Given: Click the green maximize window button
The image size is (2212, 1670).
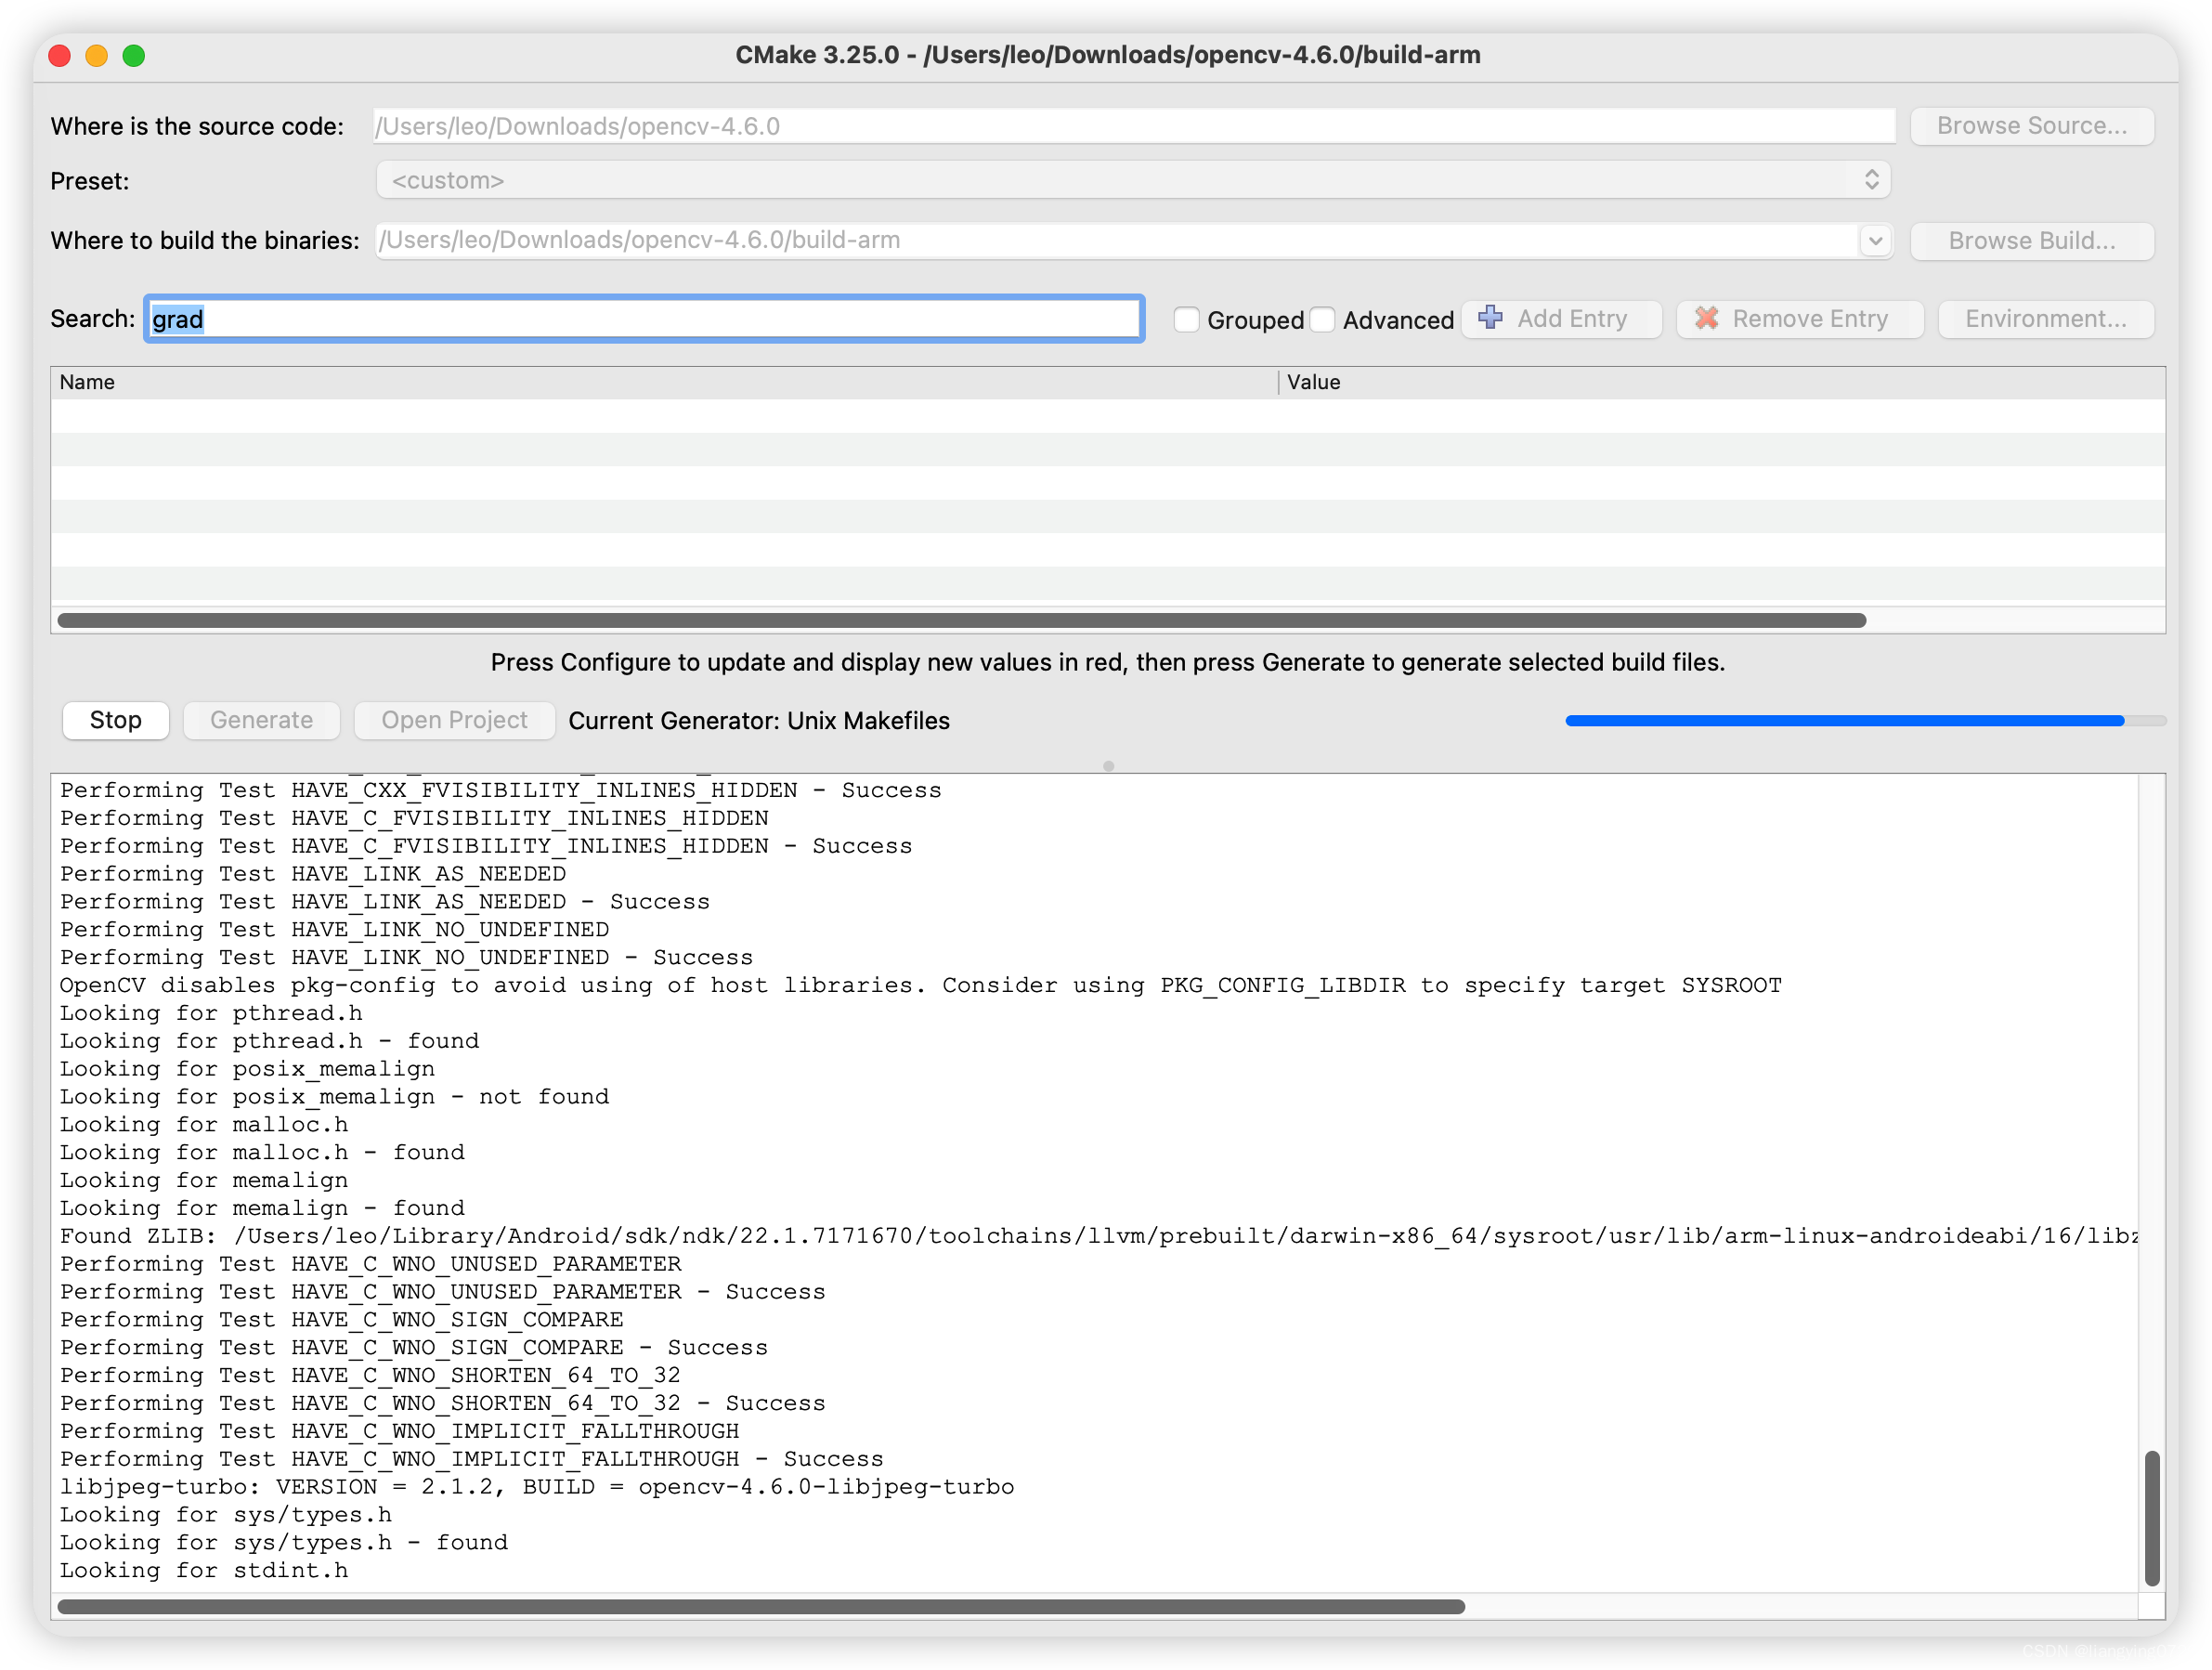Looking at the screenshot, I should pyautogui.click(x=133, y=56).
